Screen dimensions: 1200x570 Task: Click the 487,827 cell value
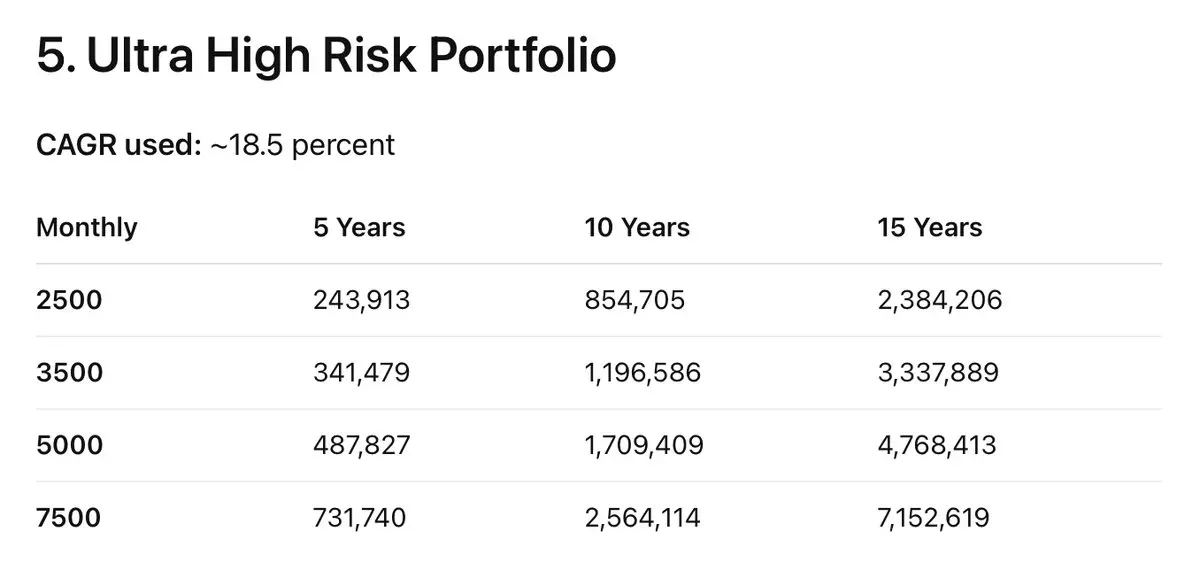pyautogui.click(x=361, y=445)
